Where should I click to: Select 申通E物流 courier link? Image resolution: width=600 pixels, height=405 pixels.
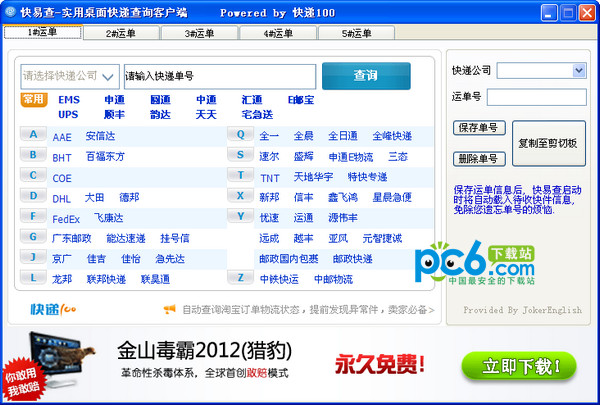(351, 157)
